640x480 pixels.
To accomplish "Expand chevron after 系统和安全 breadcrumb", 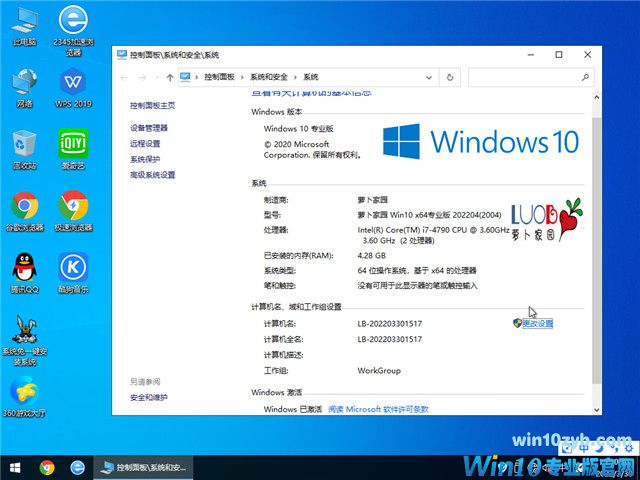I will tap(296, 77).
